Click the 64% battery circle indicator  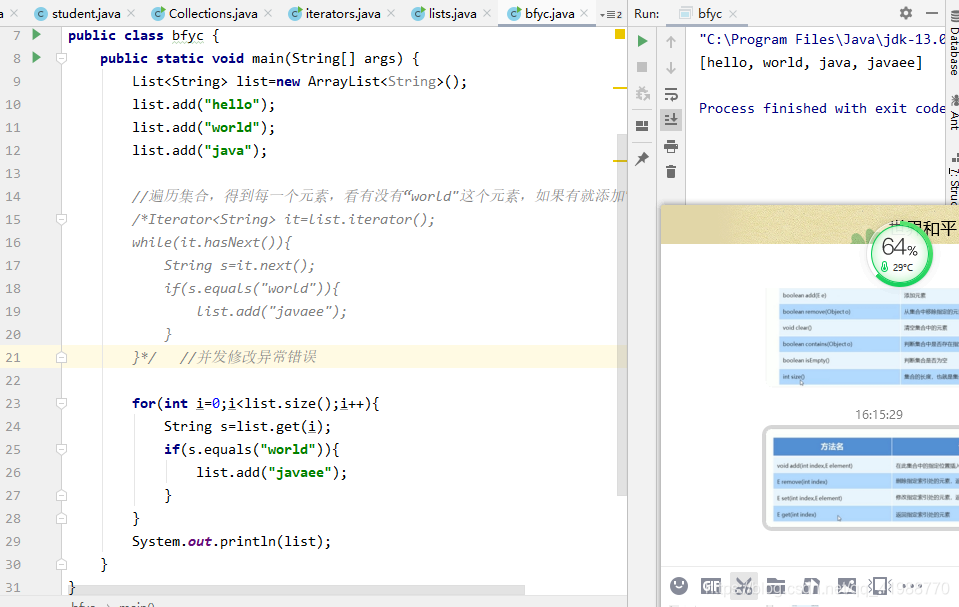coord(900,255)
